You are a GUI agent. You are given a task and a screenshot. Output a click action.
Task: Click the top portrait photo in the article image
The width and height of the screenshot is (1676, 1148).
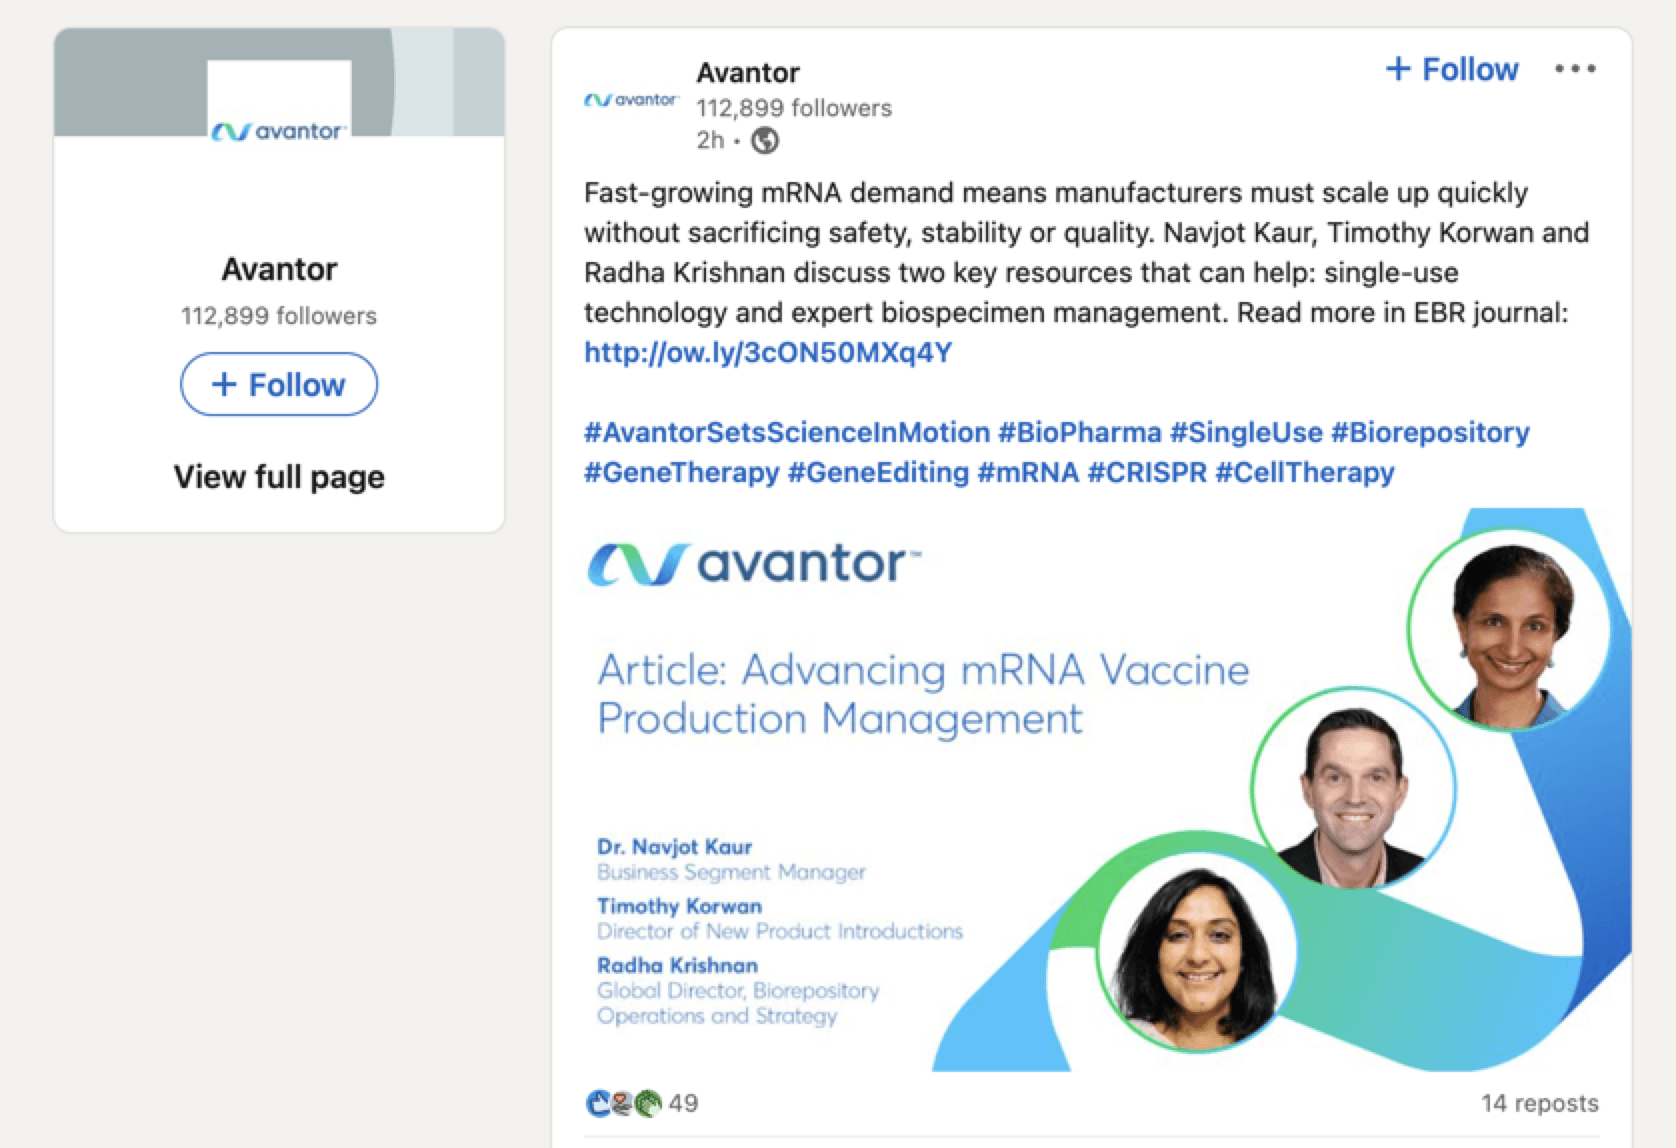tap(1509, 629)
